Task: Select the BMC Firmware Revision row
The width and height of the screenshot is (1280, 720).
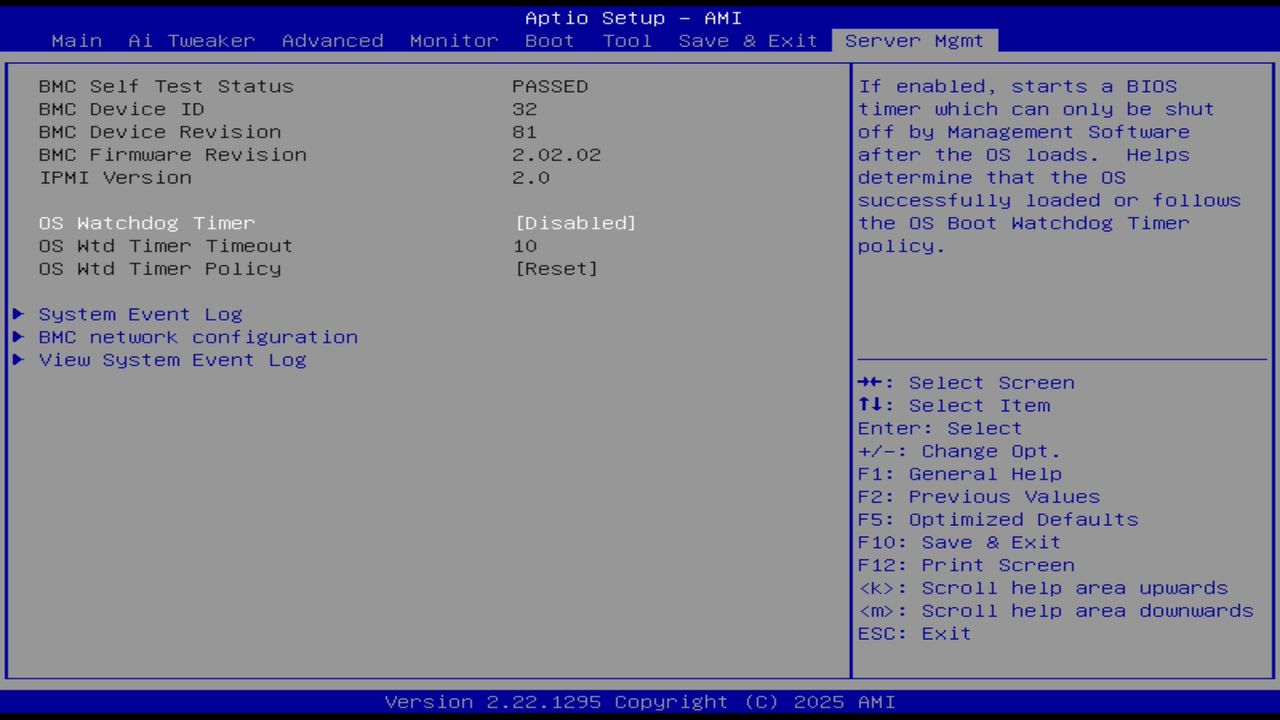Action: pos(172,154)
